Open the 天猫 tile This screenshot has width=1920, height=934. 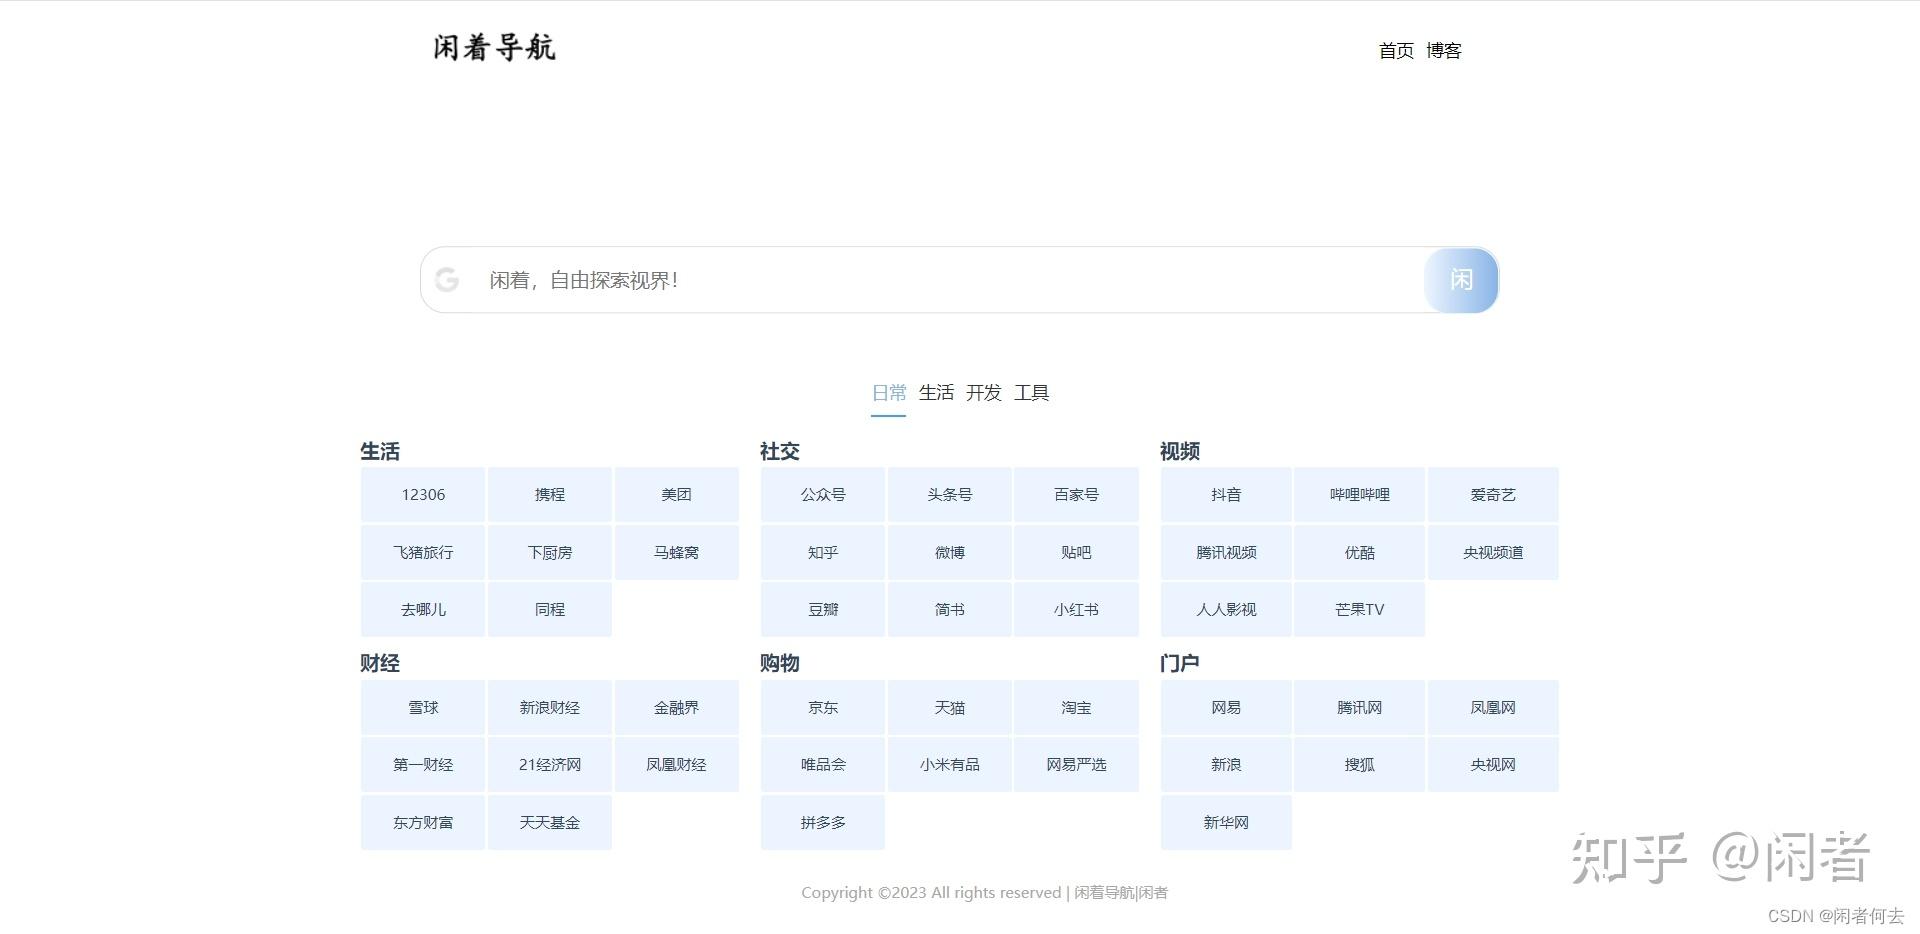coord(950,708)
